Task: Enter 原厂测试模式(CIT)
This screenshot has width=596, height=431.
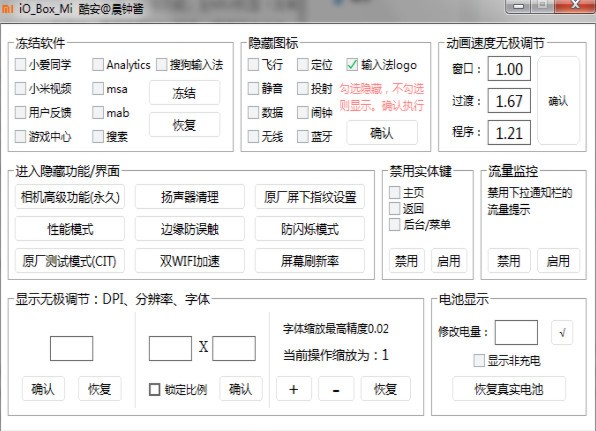Action: point(70,261)
